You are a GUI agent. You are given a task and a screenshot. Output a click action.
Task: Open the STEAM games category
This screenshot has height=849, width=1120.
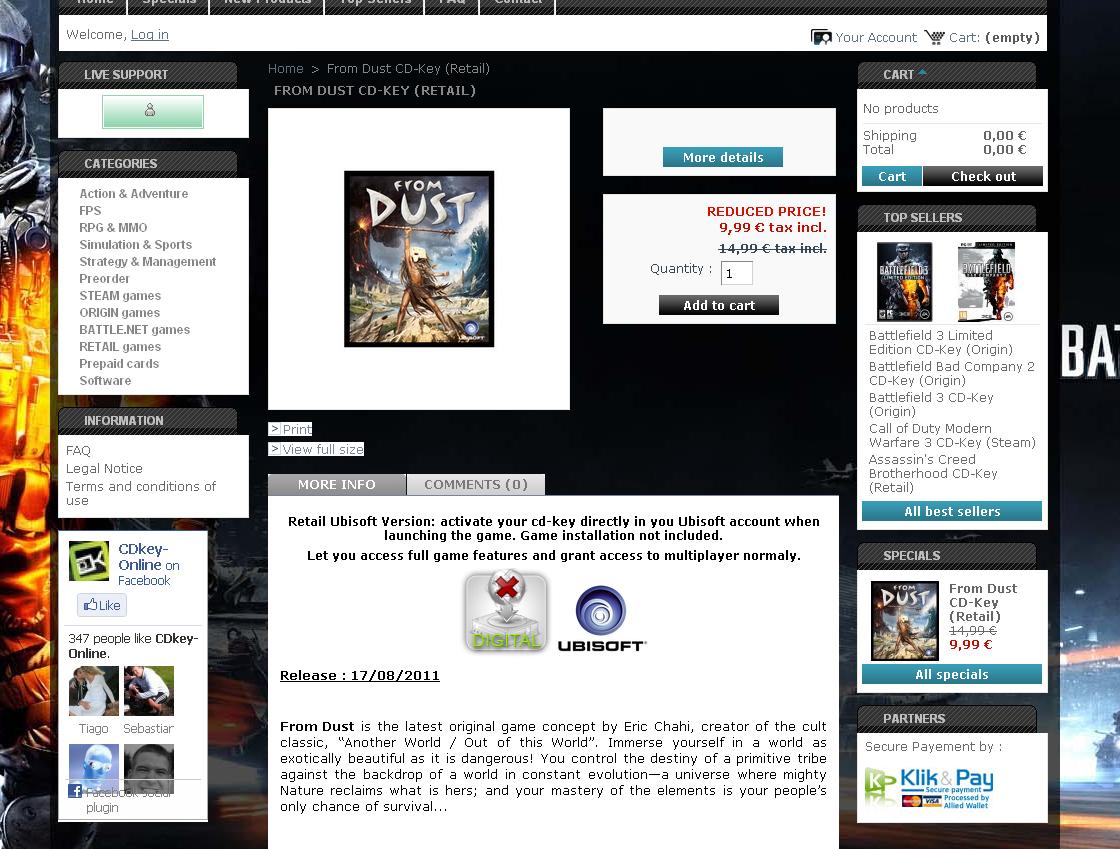coord(120,296)
